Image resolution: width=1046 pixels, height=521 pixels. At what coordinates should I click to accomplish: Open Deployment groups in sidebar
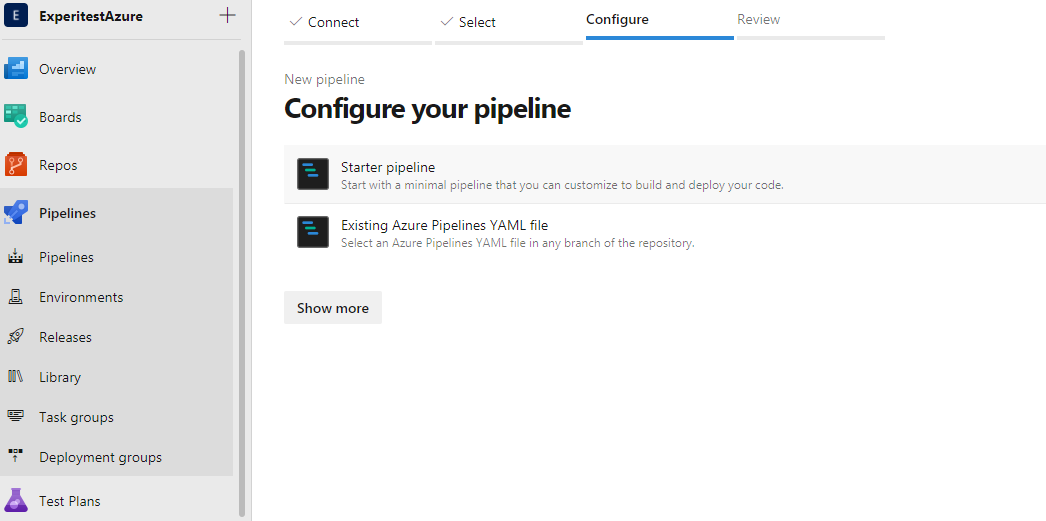[x=100, y=457]
